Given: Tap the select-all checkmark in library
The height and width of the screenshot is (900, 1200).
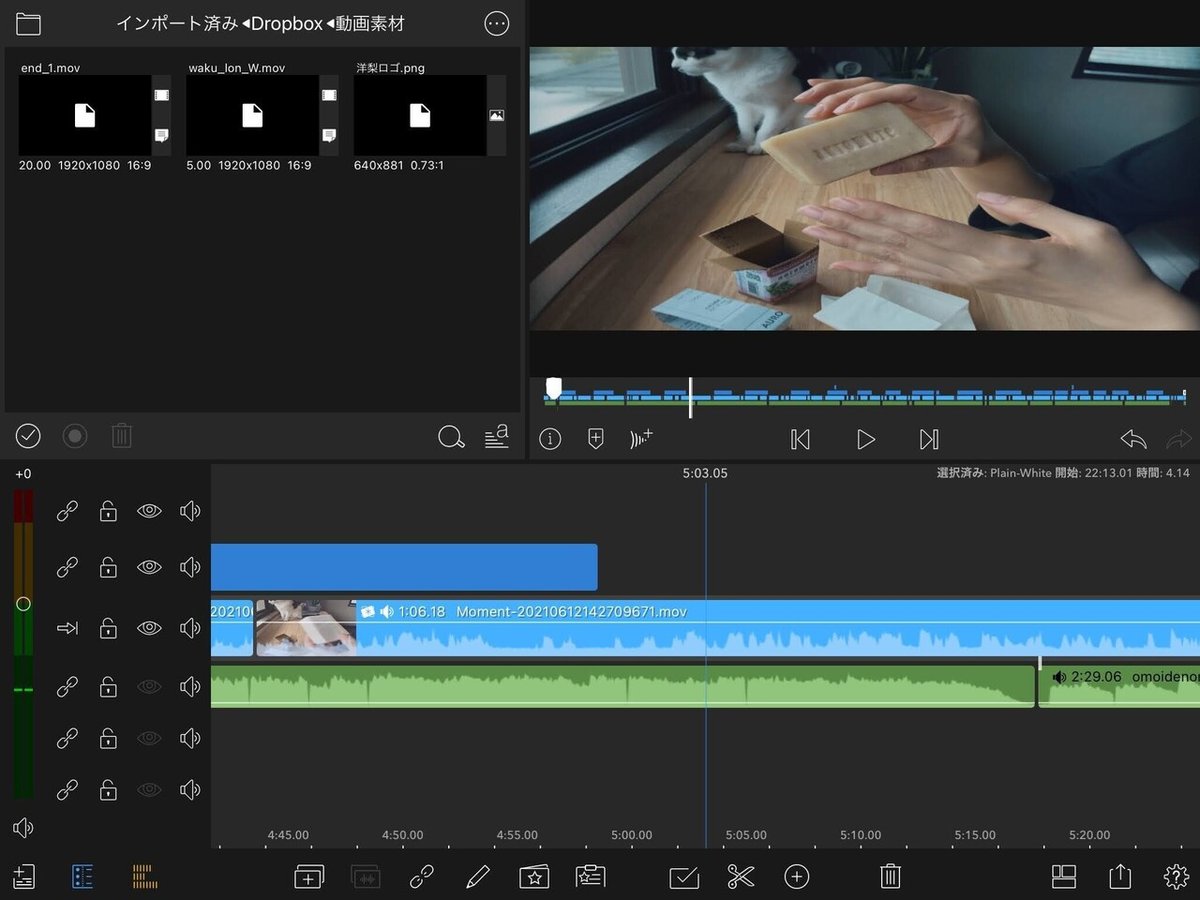Looking at the screenshot, I should point(28,436).
